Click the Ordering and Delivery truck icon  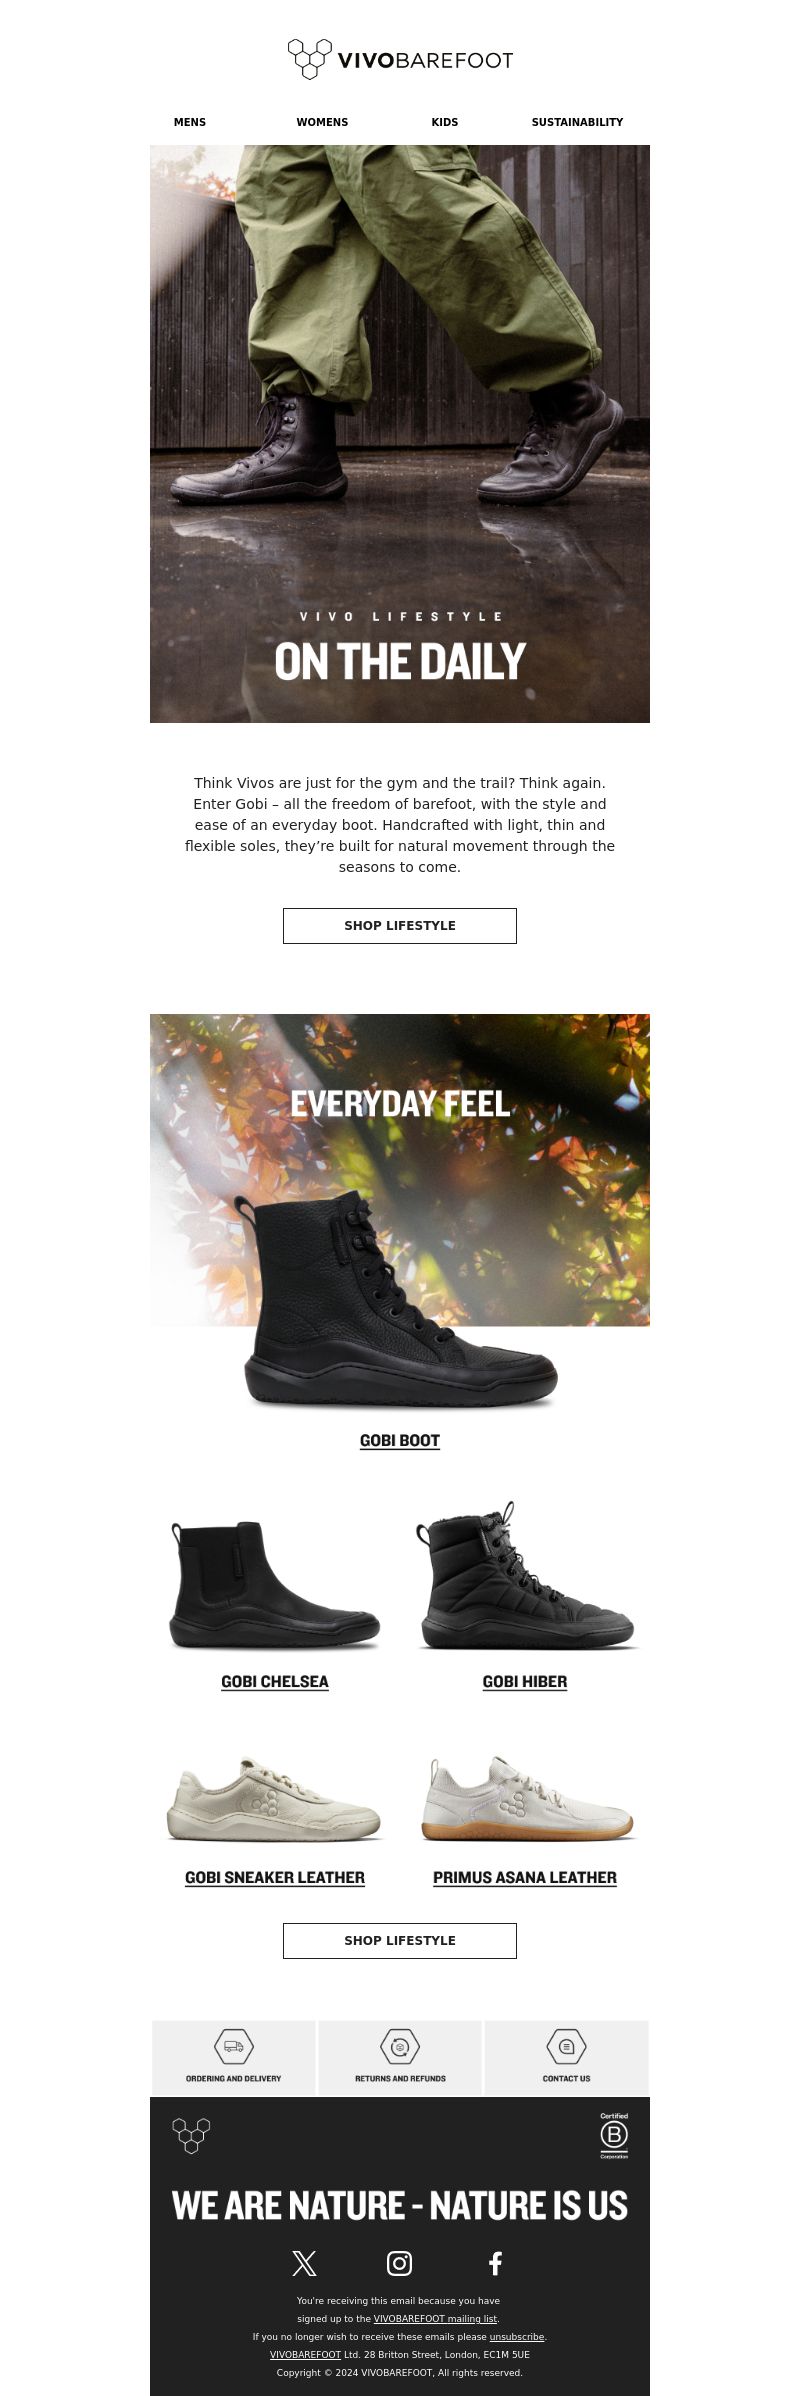tap(234, 2046)
